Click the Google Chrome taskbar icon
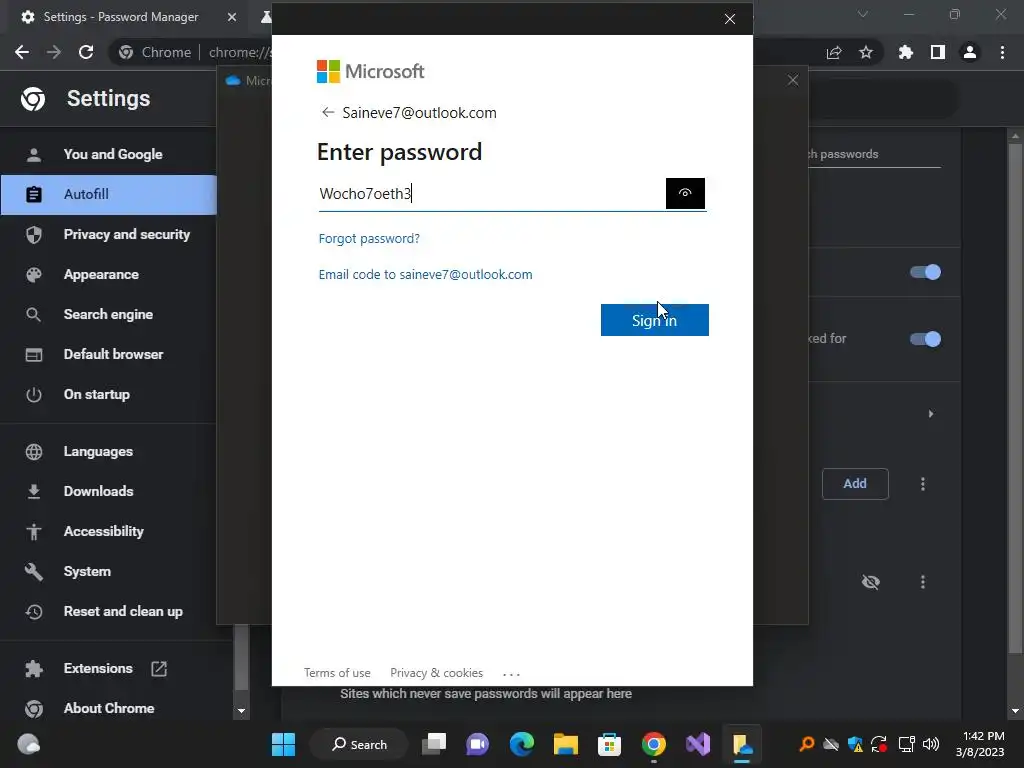The height and width of the screenshot is (768, 1024). pyautogui.click(x=654, y=744)
